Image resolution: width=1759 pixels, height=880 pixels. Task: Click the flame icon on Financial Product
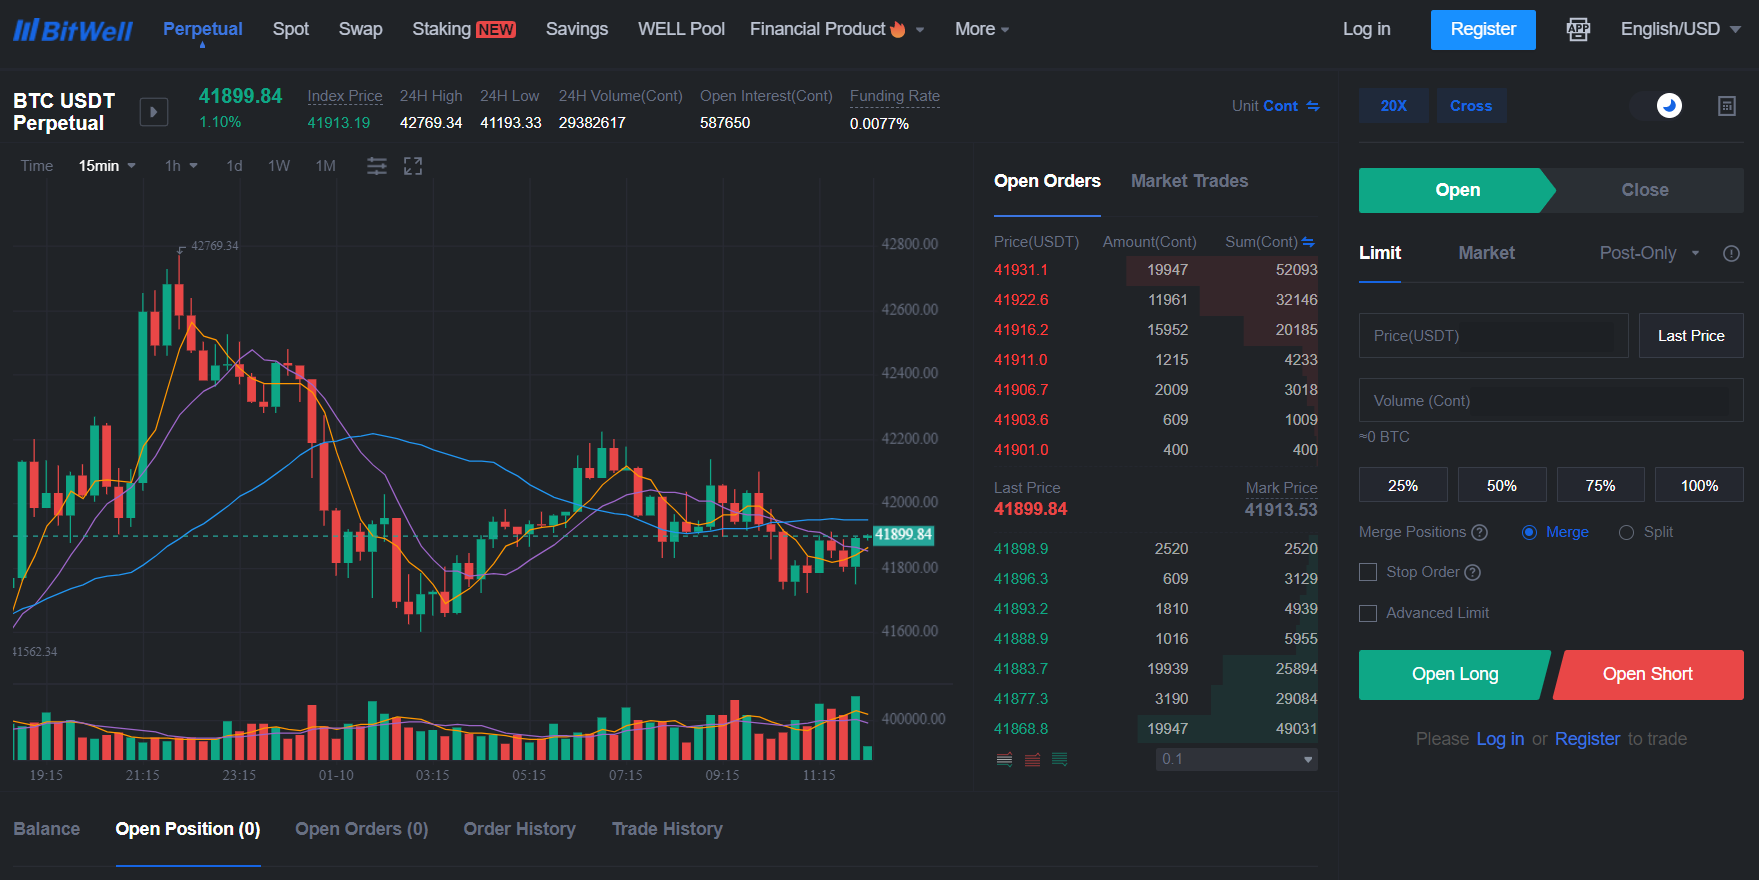[x=898, y=29]
